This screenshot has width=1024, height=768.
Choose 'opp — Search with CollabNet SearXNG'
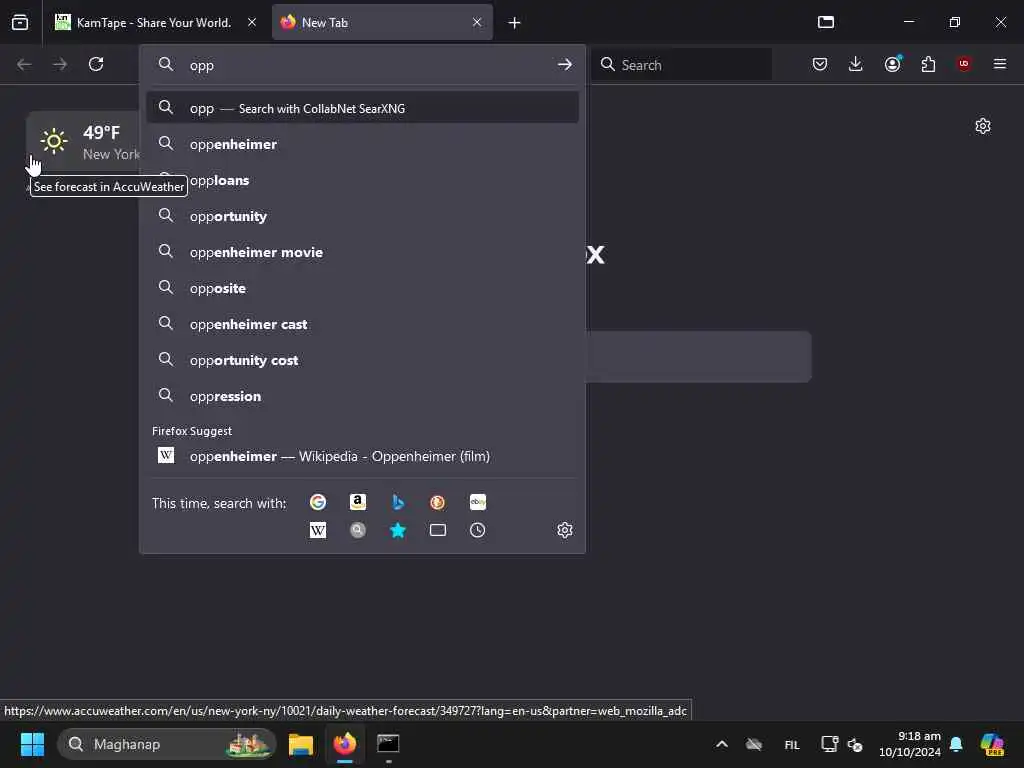362,108
